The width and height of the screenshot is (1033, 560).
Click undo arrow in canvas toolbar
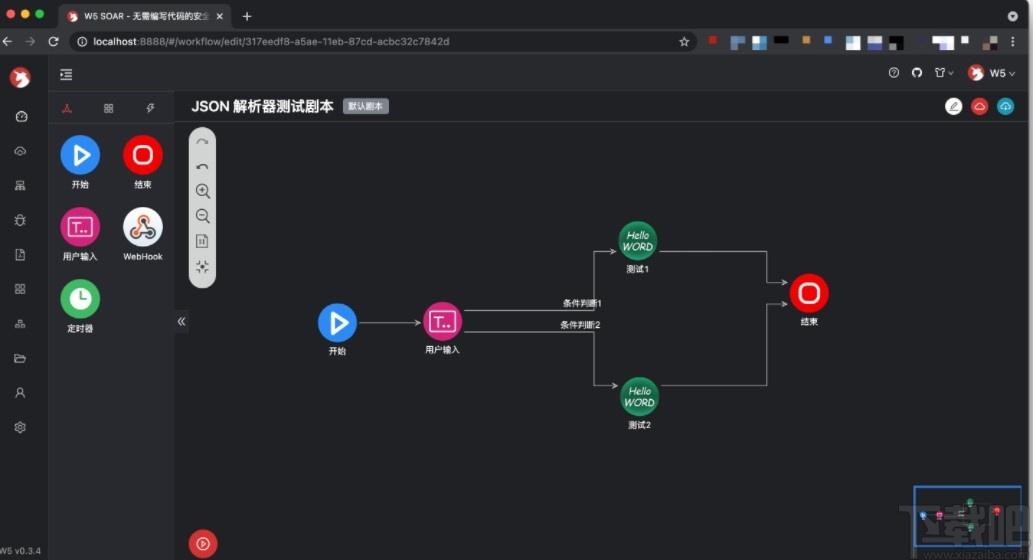coord(202,167)
